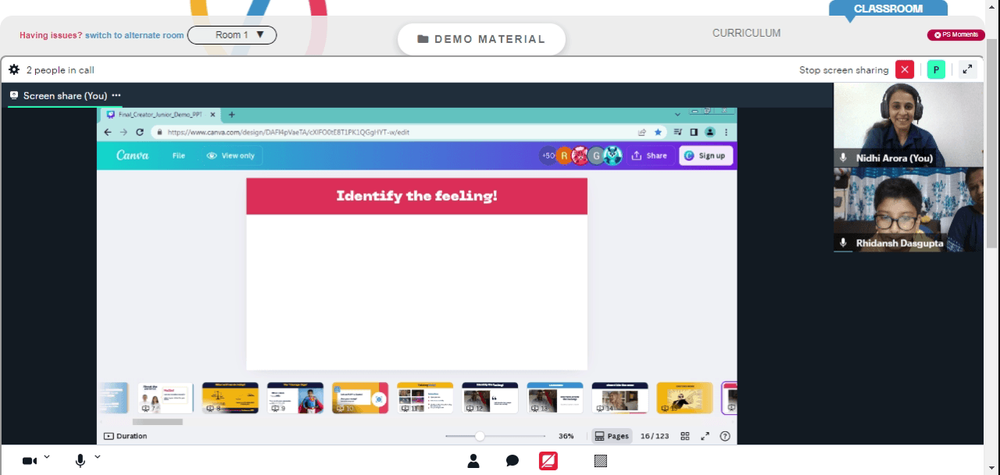Toggle Pages view button
The width and height of the screenshot is (1000, 475).
pyautogui.click(x=612, y=436)
